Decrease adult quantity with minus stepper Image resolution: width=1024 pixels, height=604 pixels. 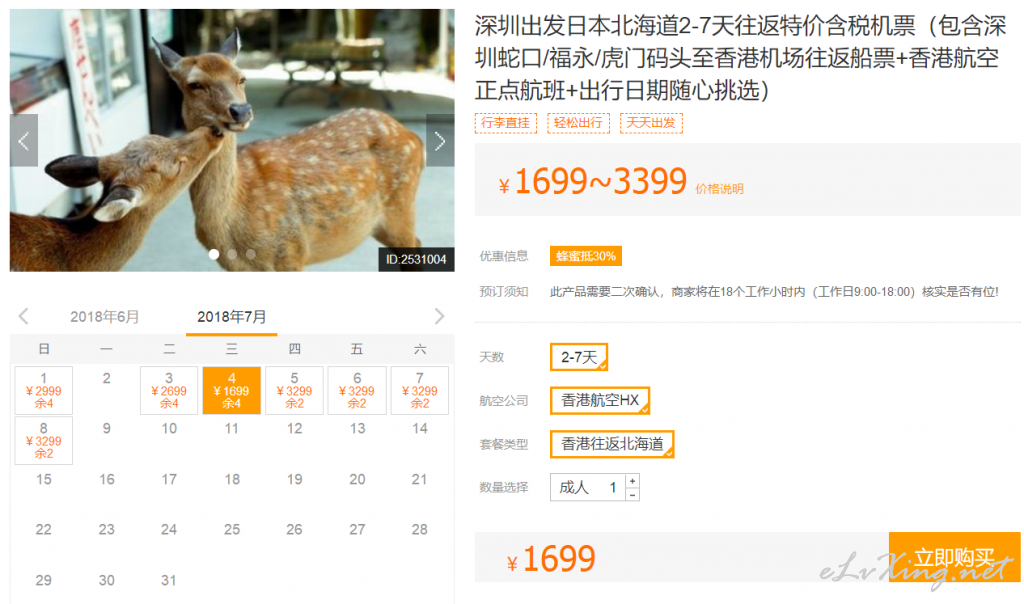(632, 494)
